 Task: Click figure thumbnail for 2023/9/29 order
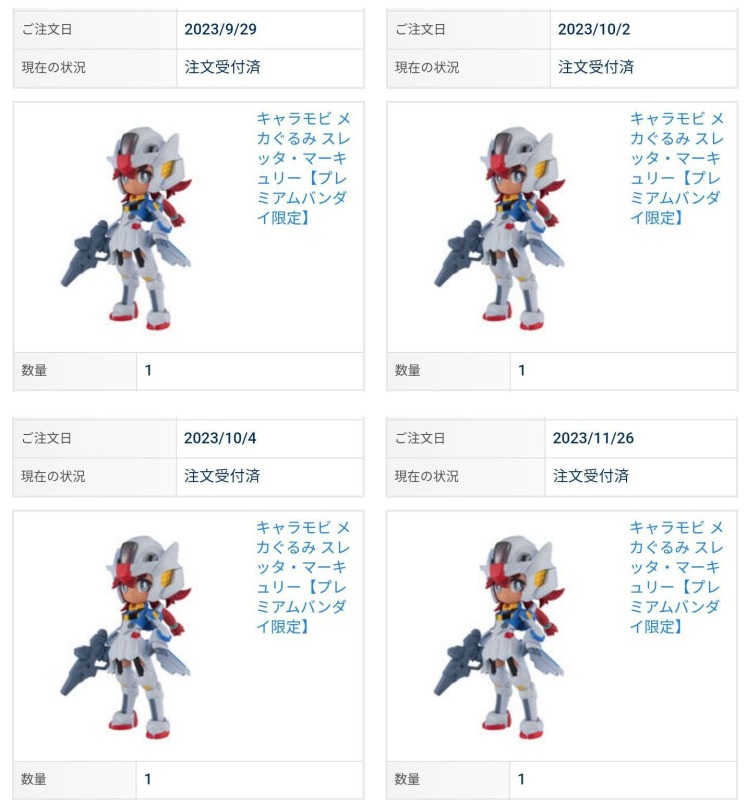coord(126,227)
